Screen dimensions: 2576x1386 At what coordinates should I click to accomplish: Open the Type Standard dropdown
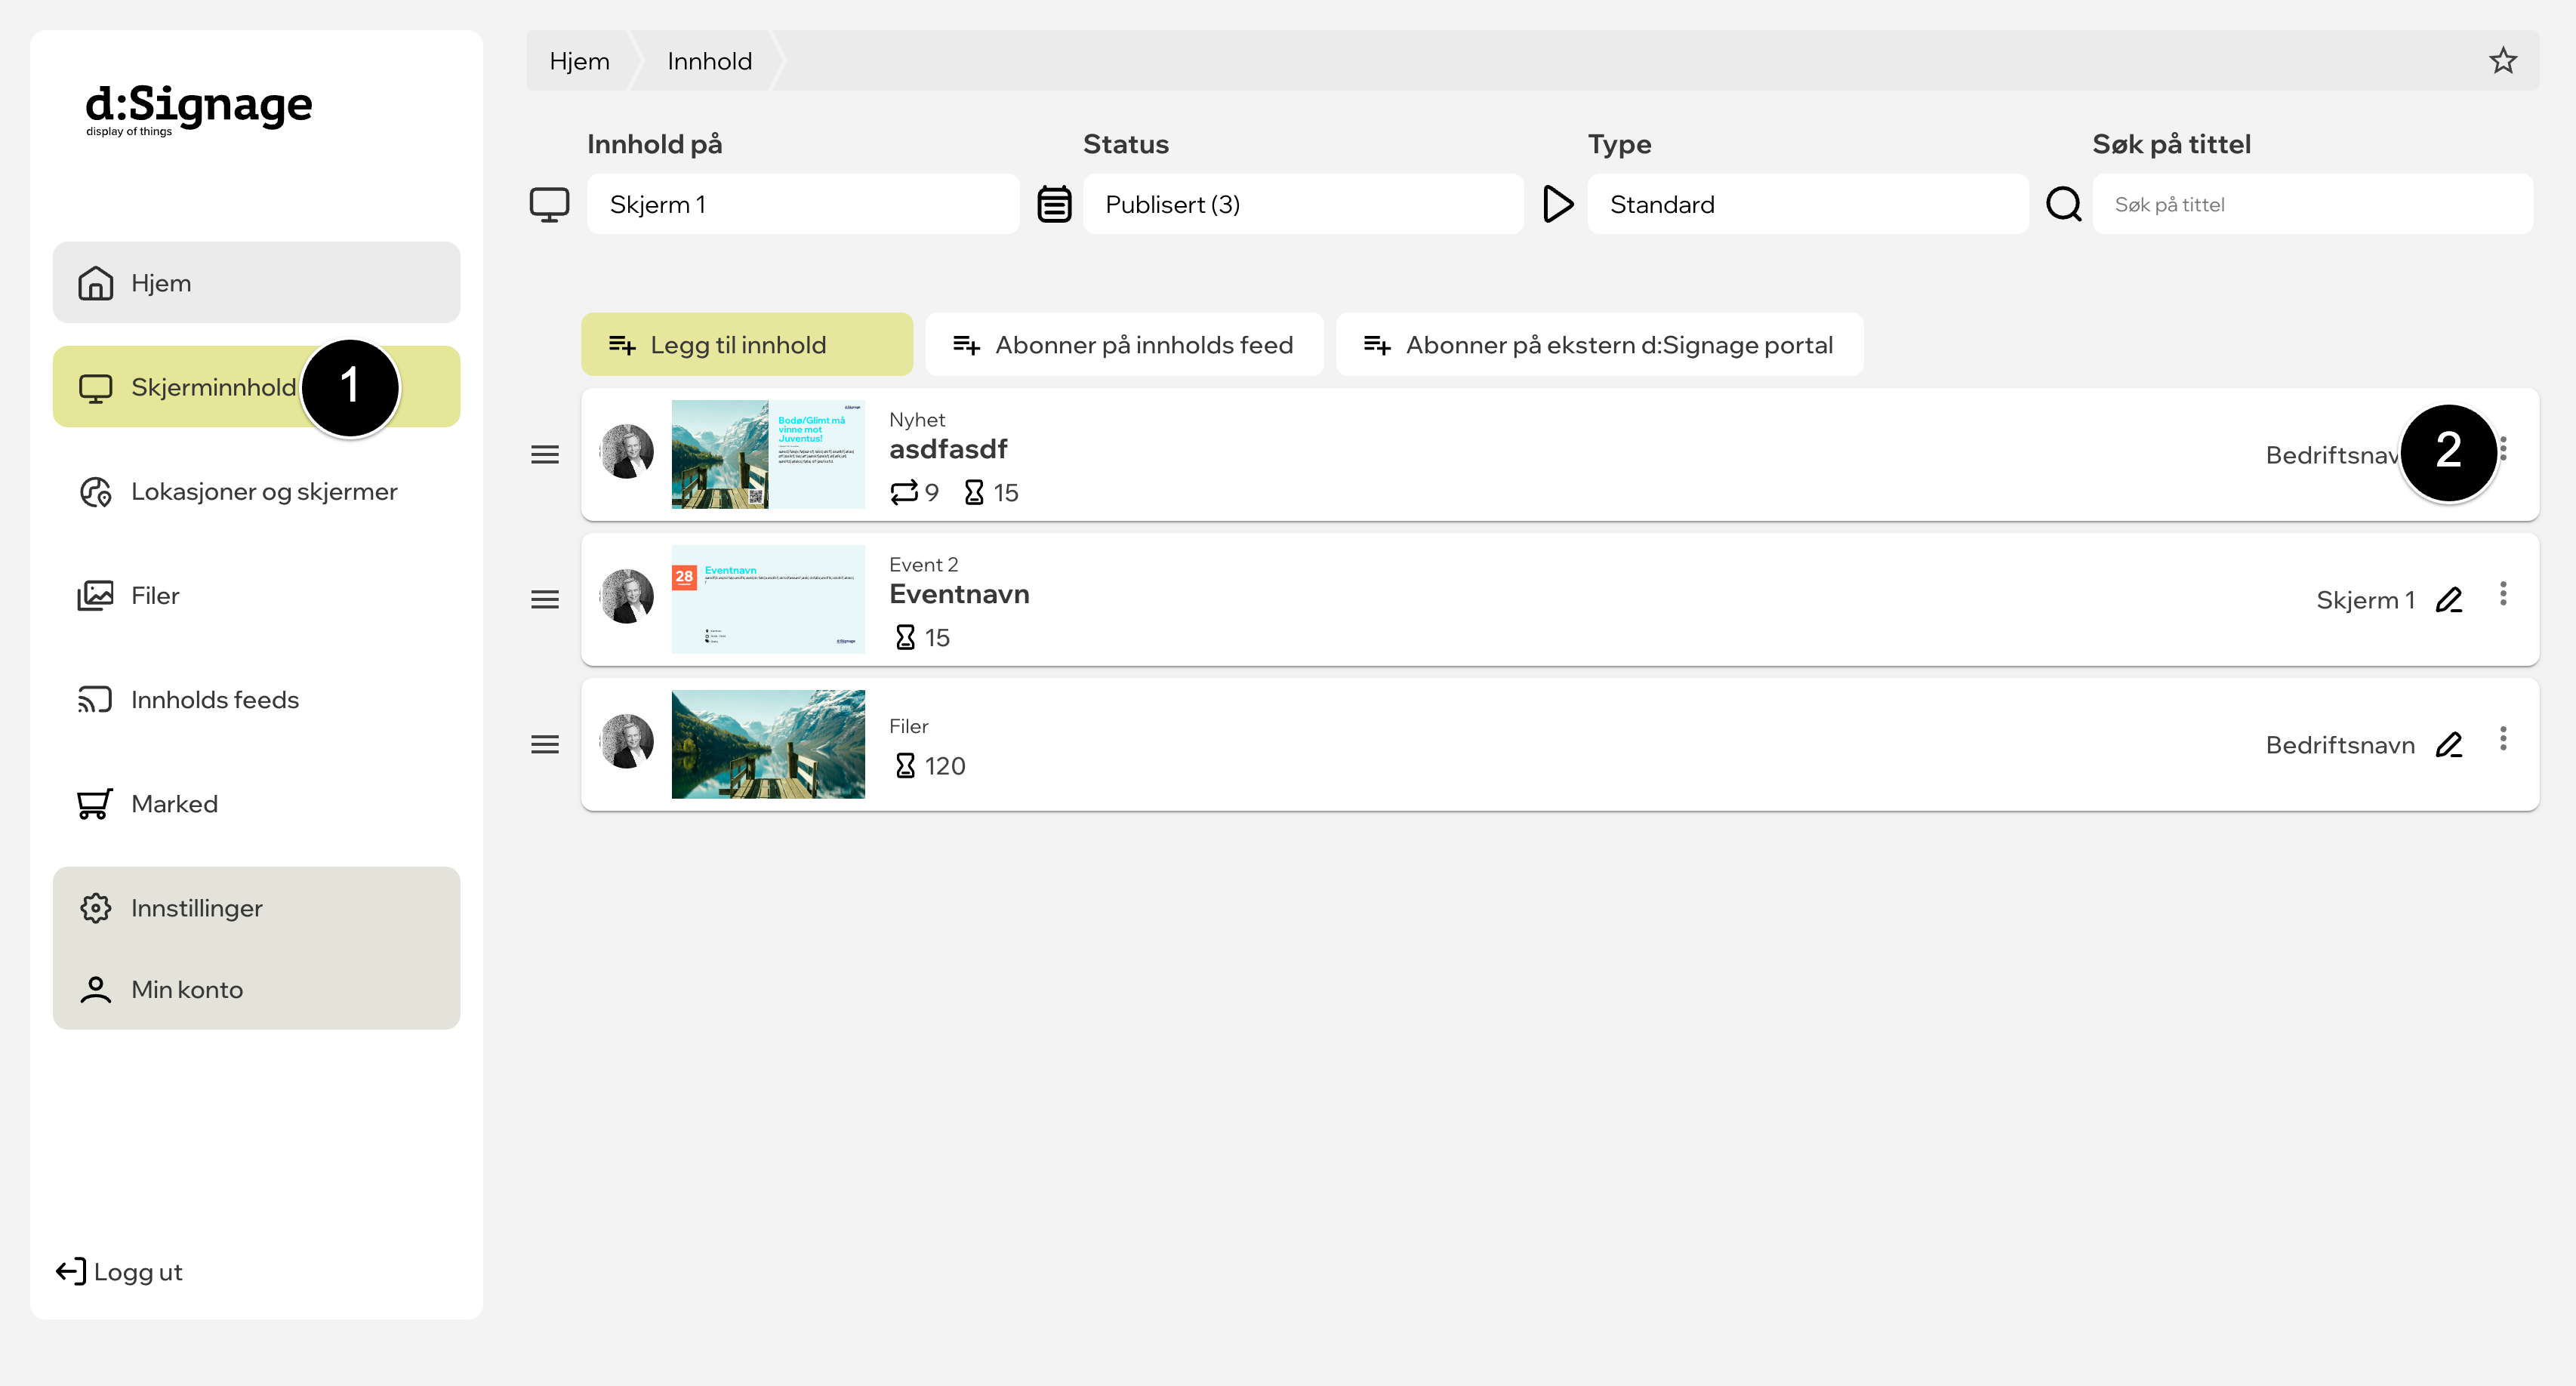[x=1807, y=204]
